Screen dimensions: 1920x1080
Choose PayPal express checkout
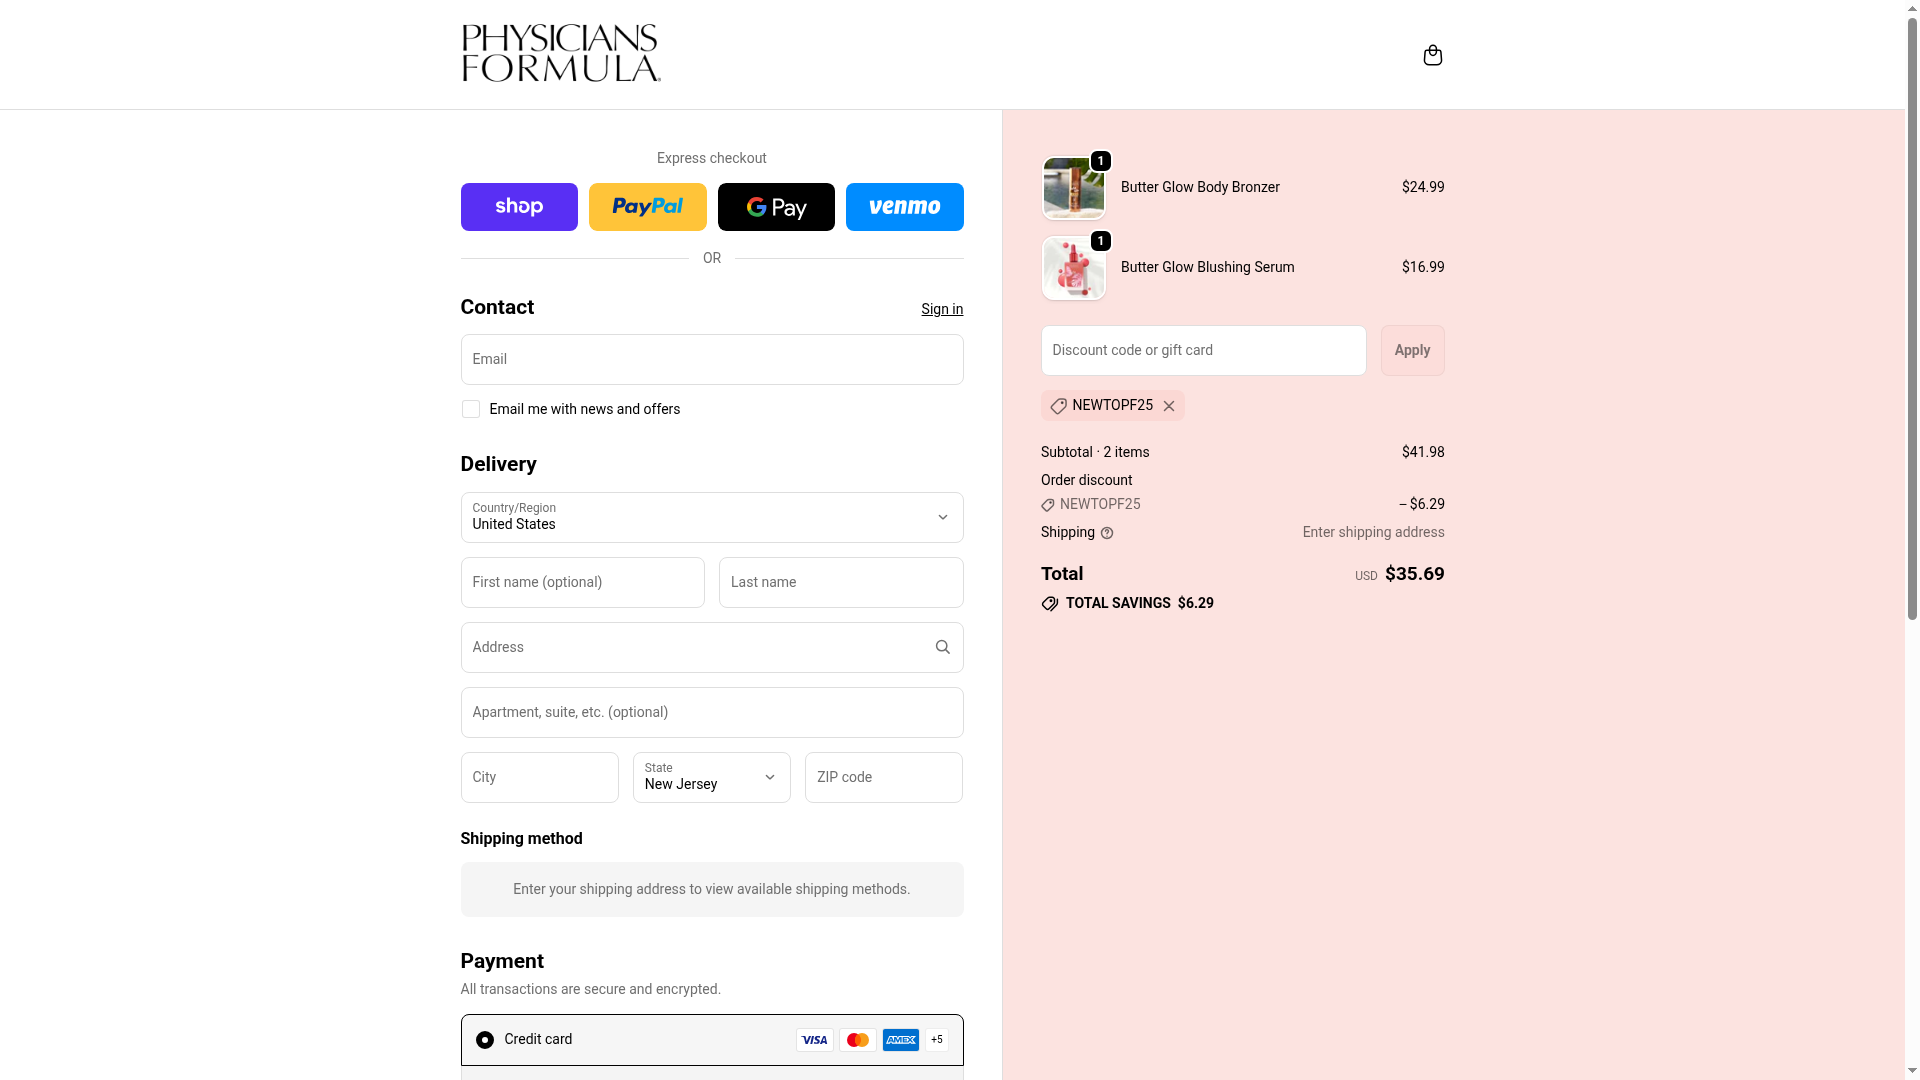[x=647, y=207]
